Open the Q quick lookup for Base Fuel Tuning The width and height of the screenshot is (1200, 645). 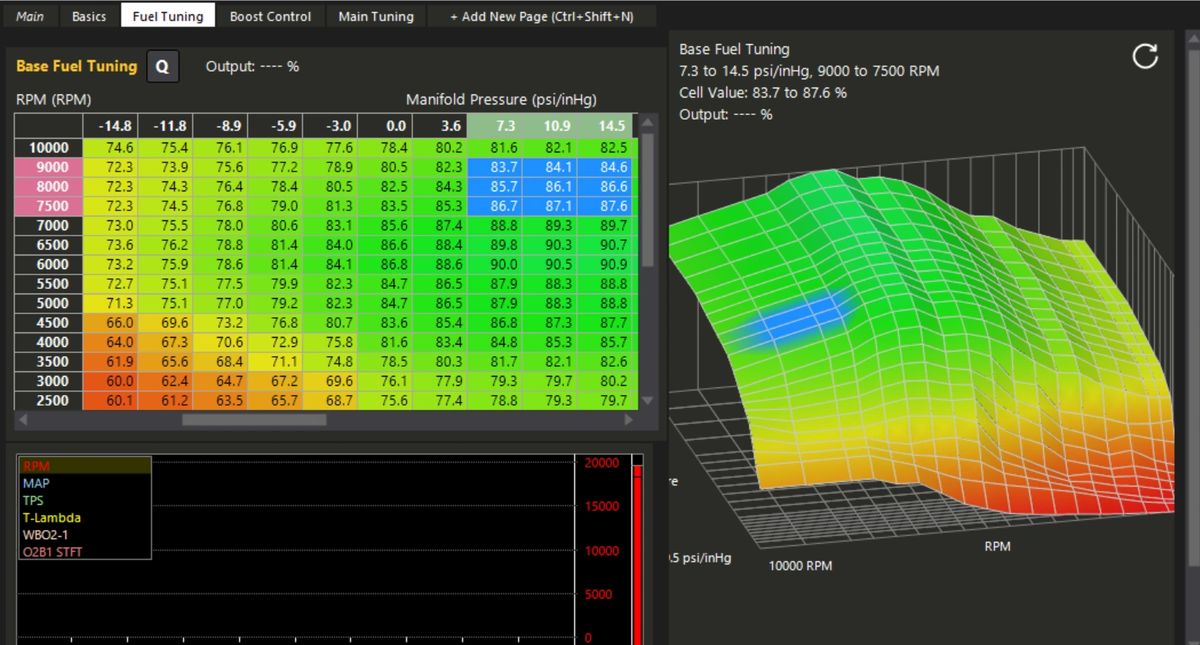tap(162, 66)
